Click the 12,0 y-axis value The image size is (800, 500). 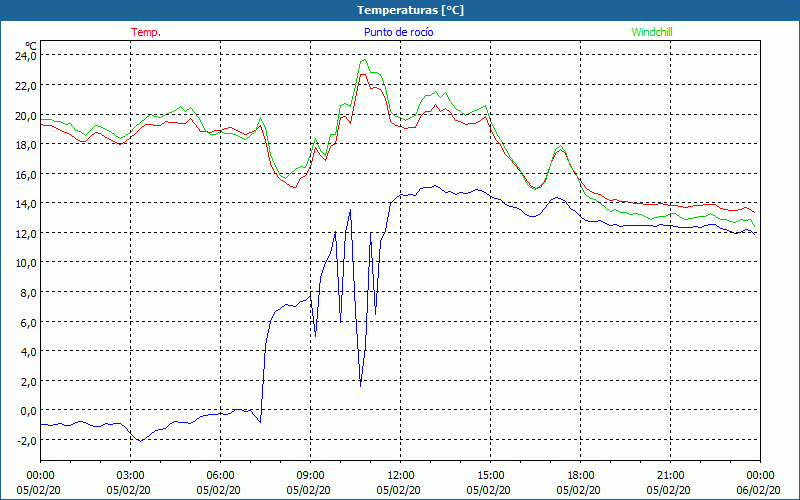pyautogui.click(x=26, y=234)
